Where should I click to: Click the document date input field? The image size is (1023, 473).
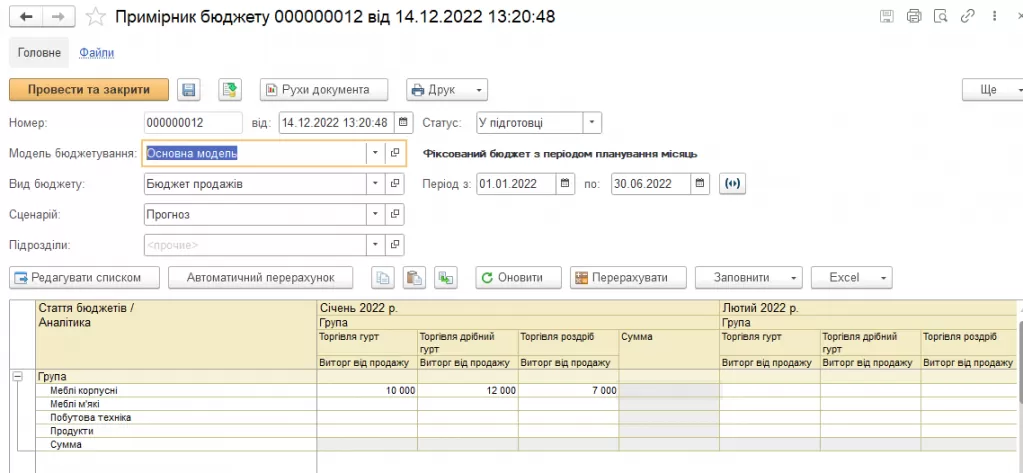[x=337, y=123]
